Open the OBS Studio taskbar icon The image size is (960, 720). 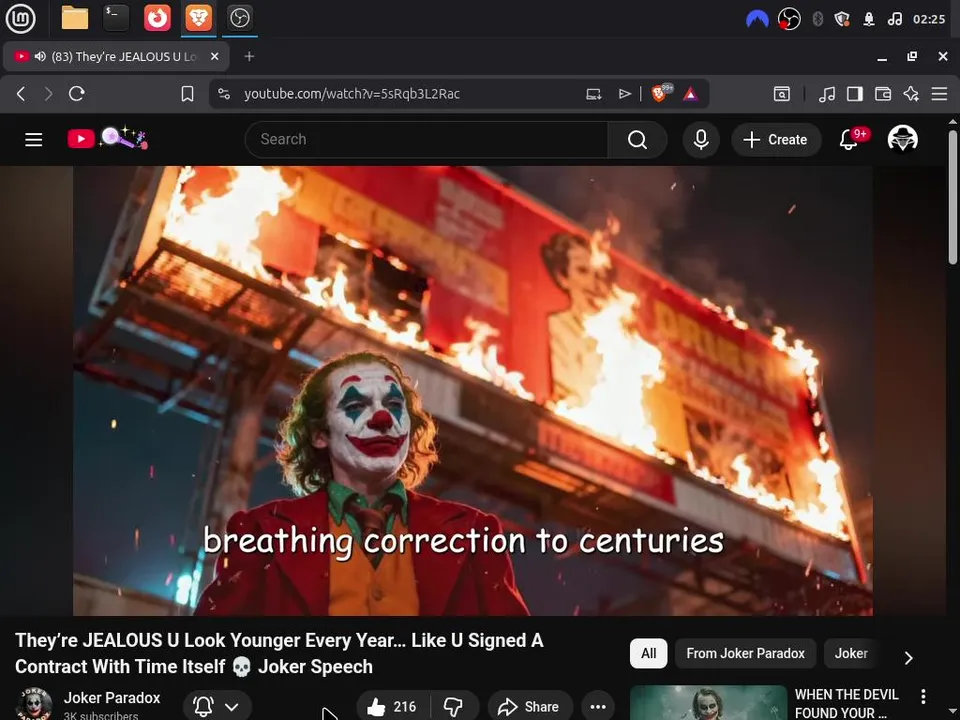239,18
